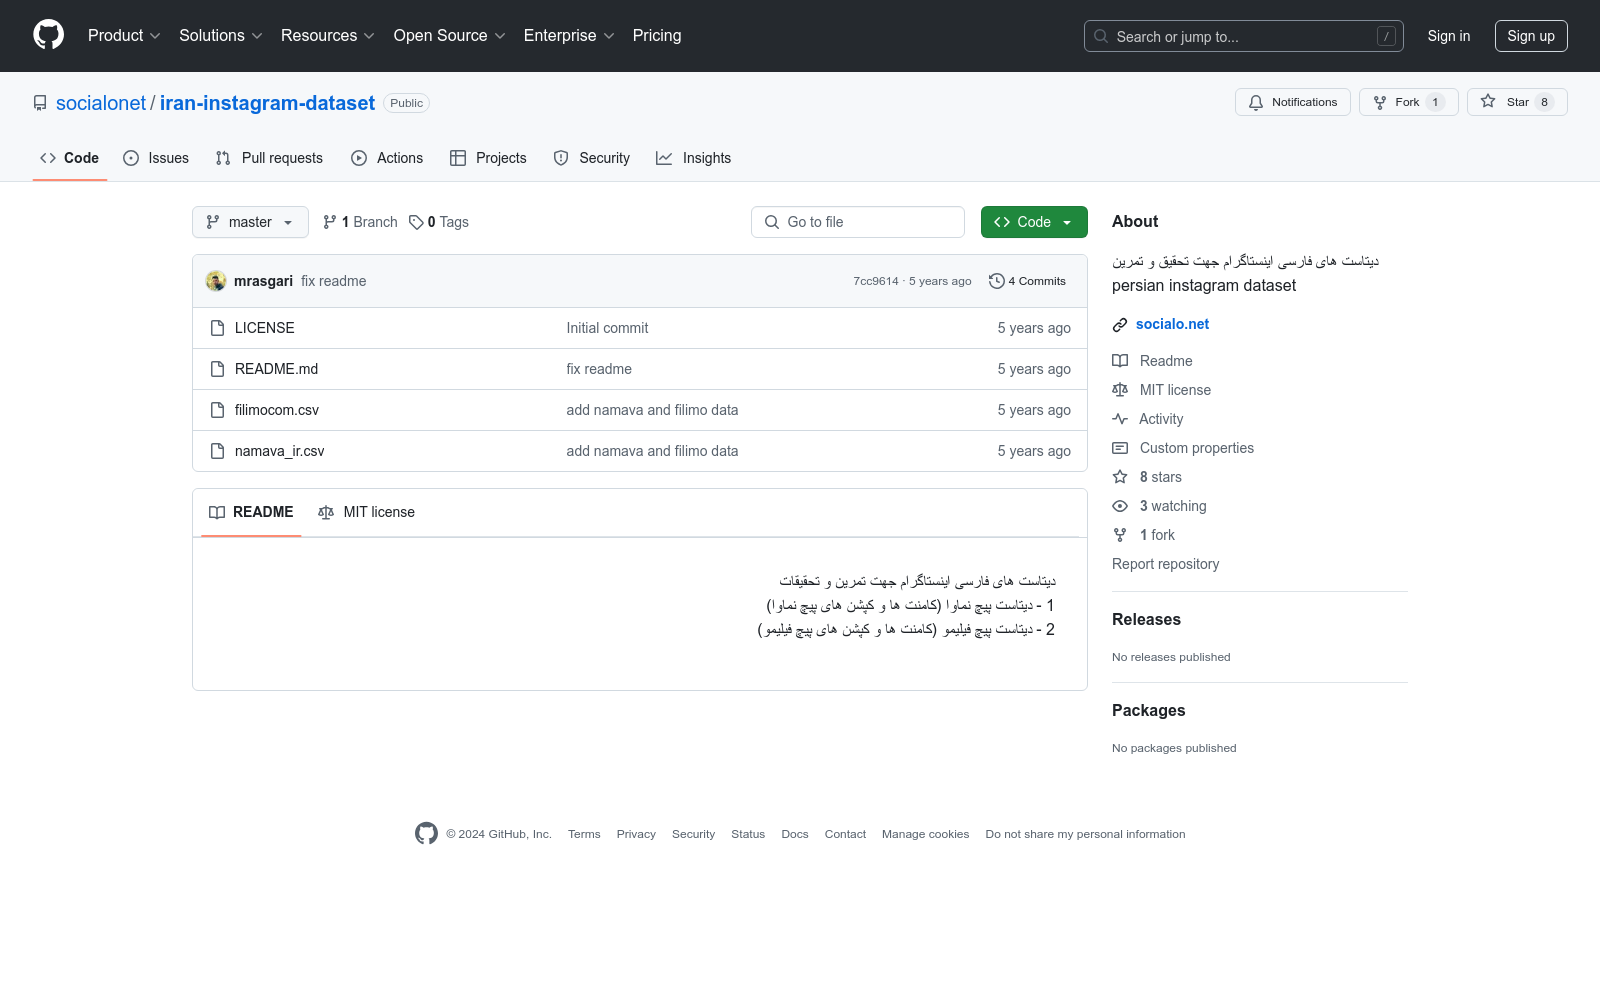Switch to the Issues tab
Image resolution: width=1600 pixels, height=1000 pixels.
[156, 158]
